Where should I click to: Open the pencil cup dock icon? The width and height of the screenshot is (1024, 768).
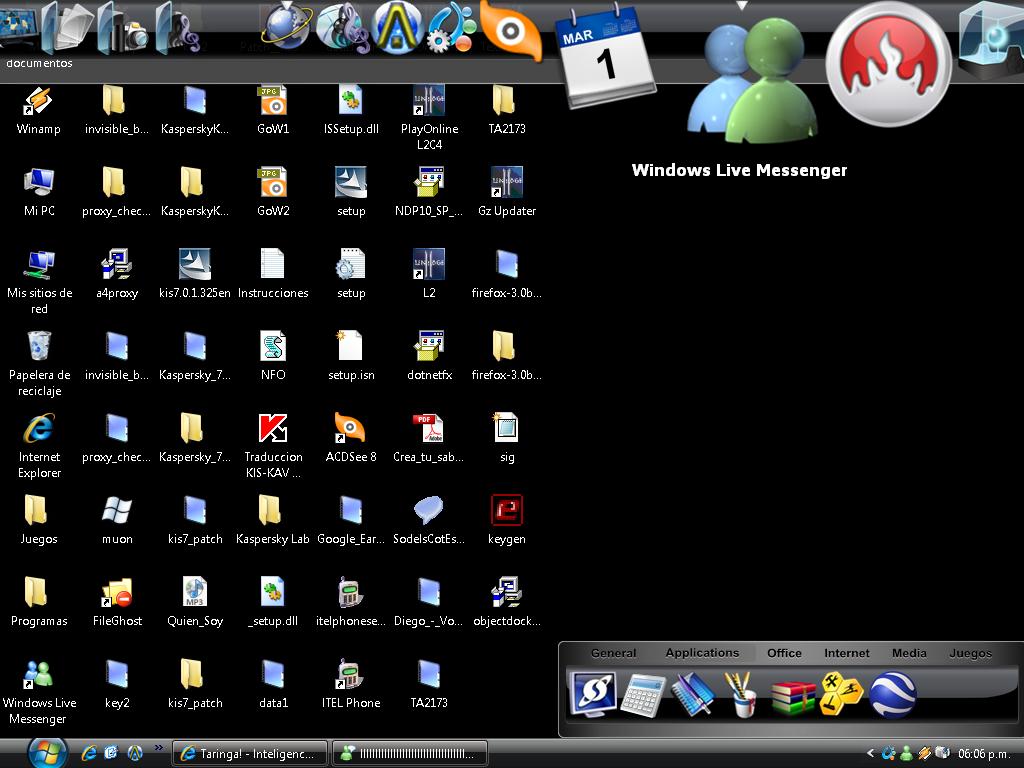click(x=742, y=696)
